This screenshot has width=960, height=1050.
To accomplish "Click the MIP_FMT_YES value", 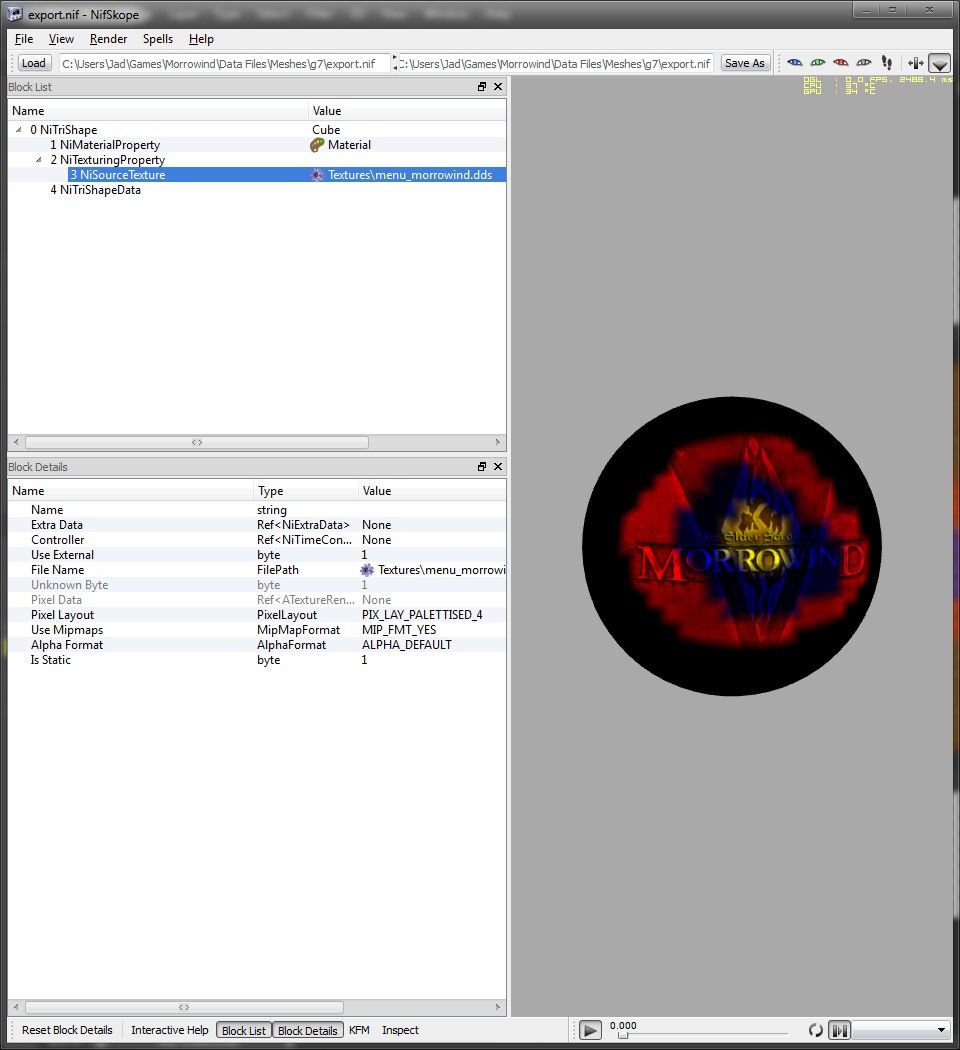I will click(x=399, y=630).
